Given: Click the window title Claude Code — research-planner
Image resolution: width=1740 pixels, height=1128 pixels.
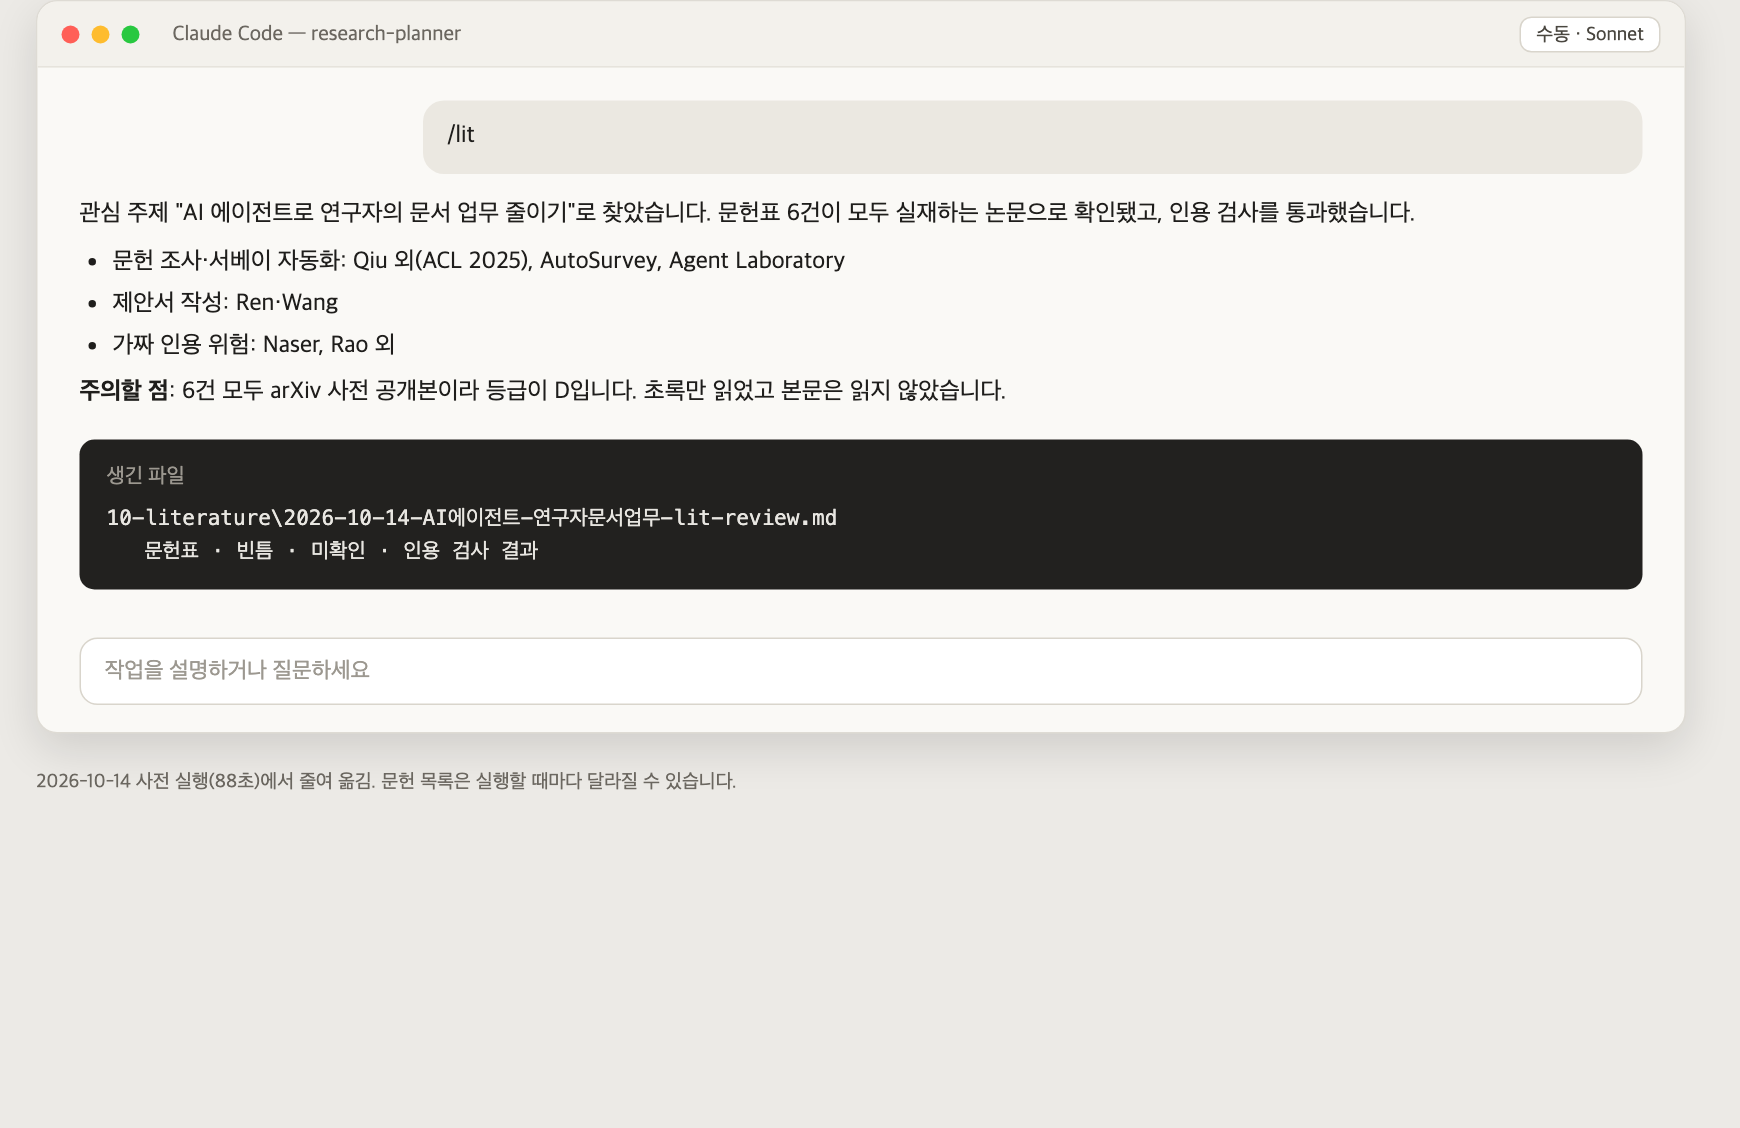Looking at the screenshot, I should (316, 34).
